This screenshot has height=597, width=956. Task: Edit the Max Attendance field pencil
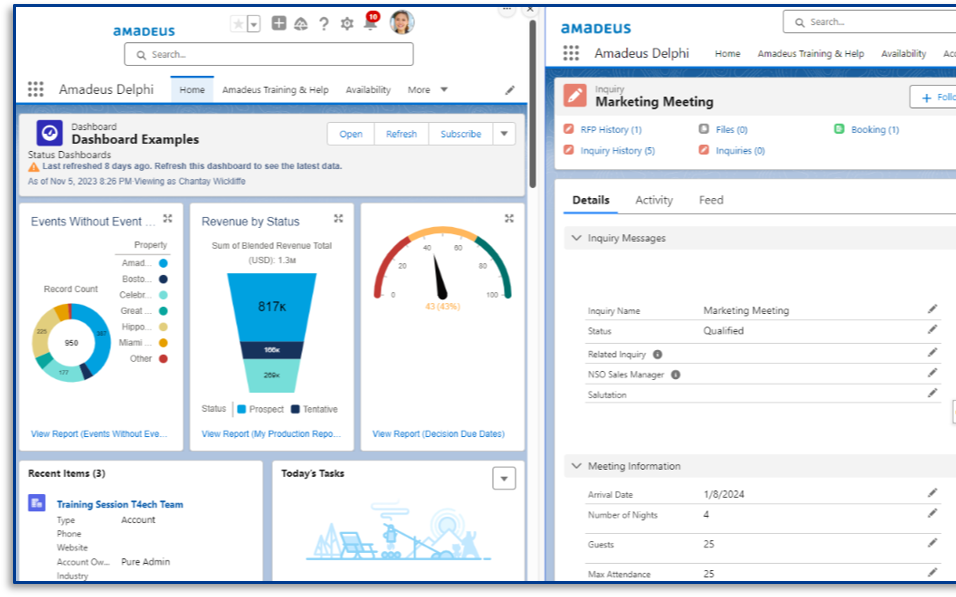pyautogui.click(x=932, y=572)
